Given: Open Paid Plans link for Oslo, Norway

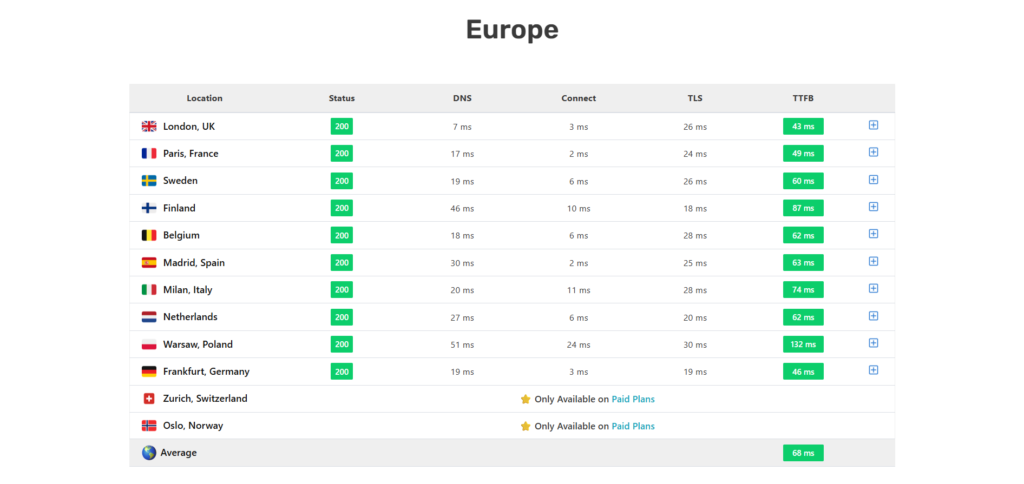Looking at the screenshot, I should click(633, 426).
